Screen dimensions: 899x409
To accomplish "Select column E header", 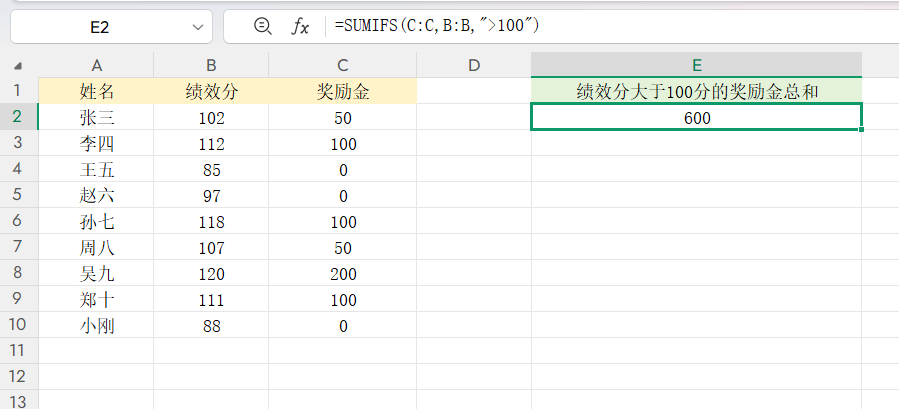I will tap(697, 65).
